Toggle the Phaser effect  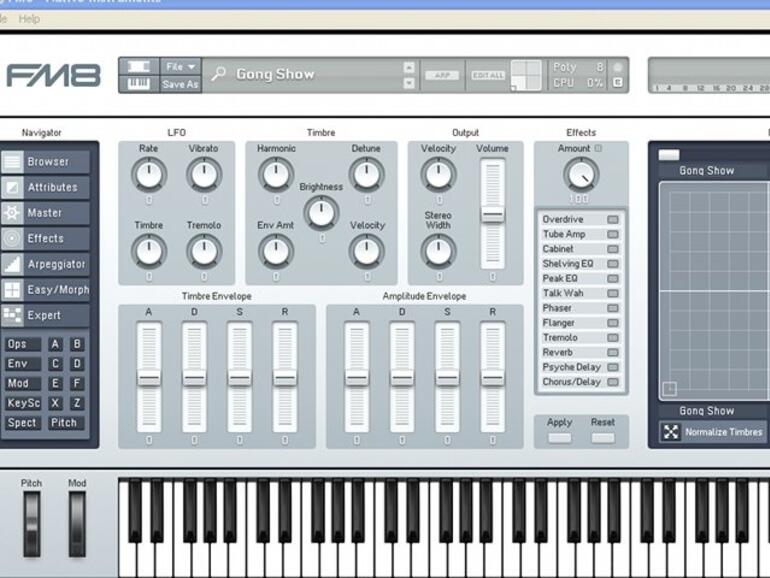pos(613,308)
